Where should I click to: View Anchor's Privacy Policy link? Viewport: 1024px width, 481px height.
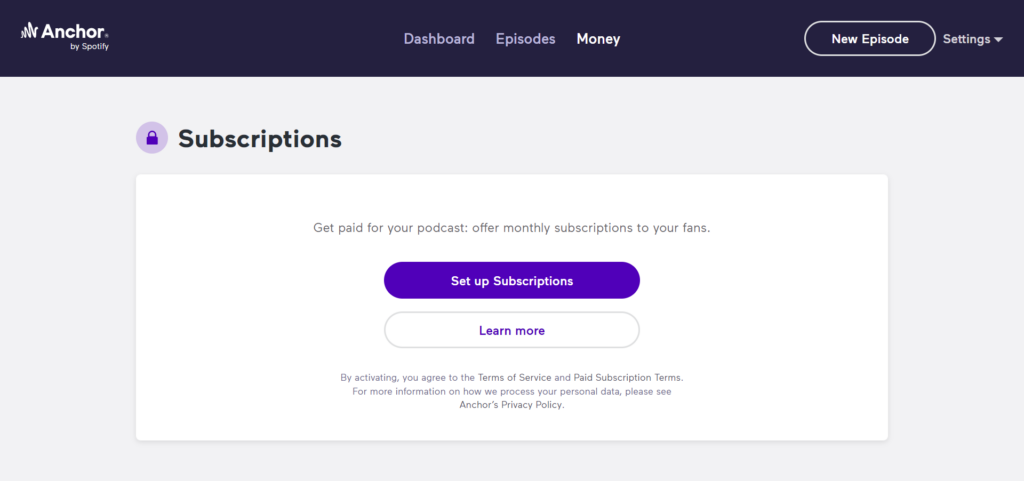512,405
